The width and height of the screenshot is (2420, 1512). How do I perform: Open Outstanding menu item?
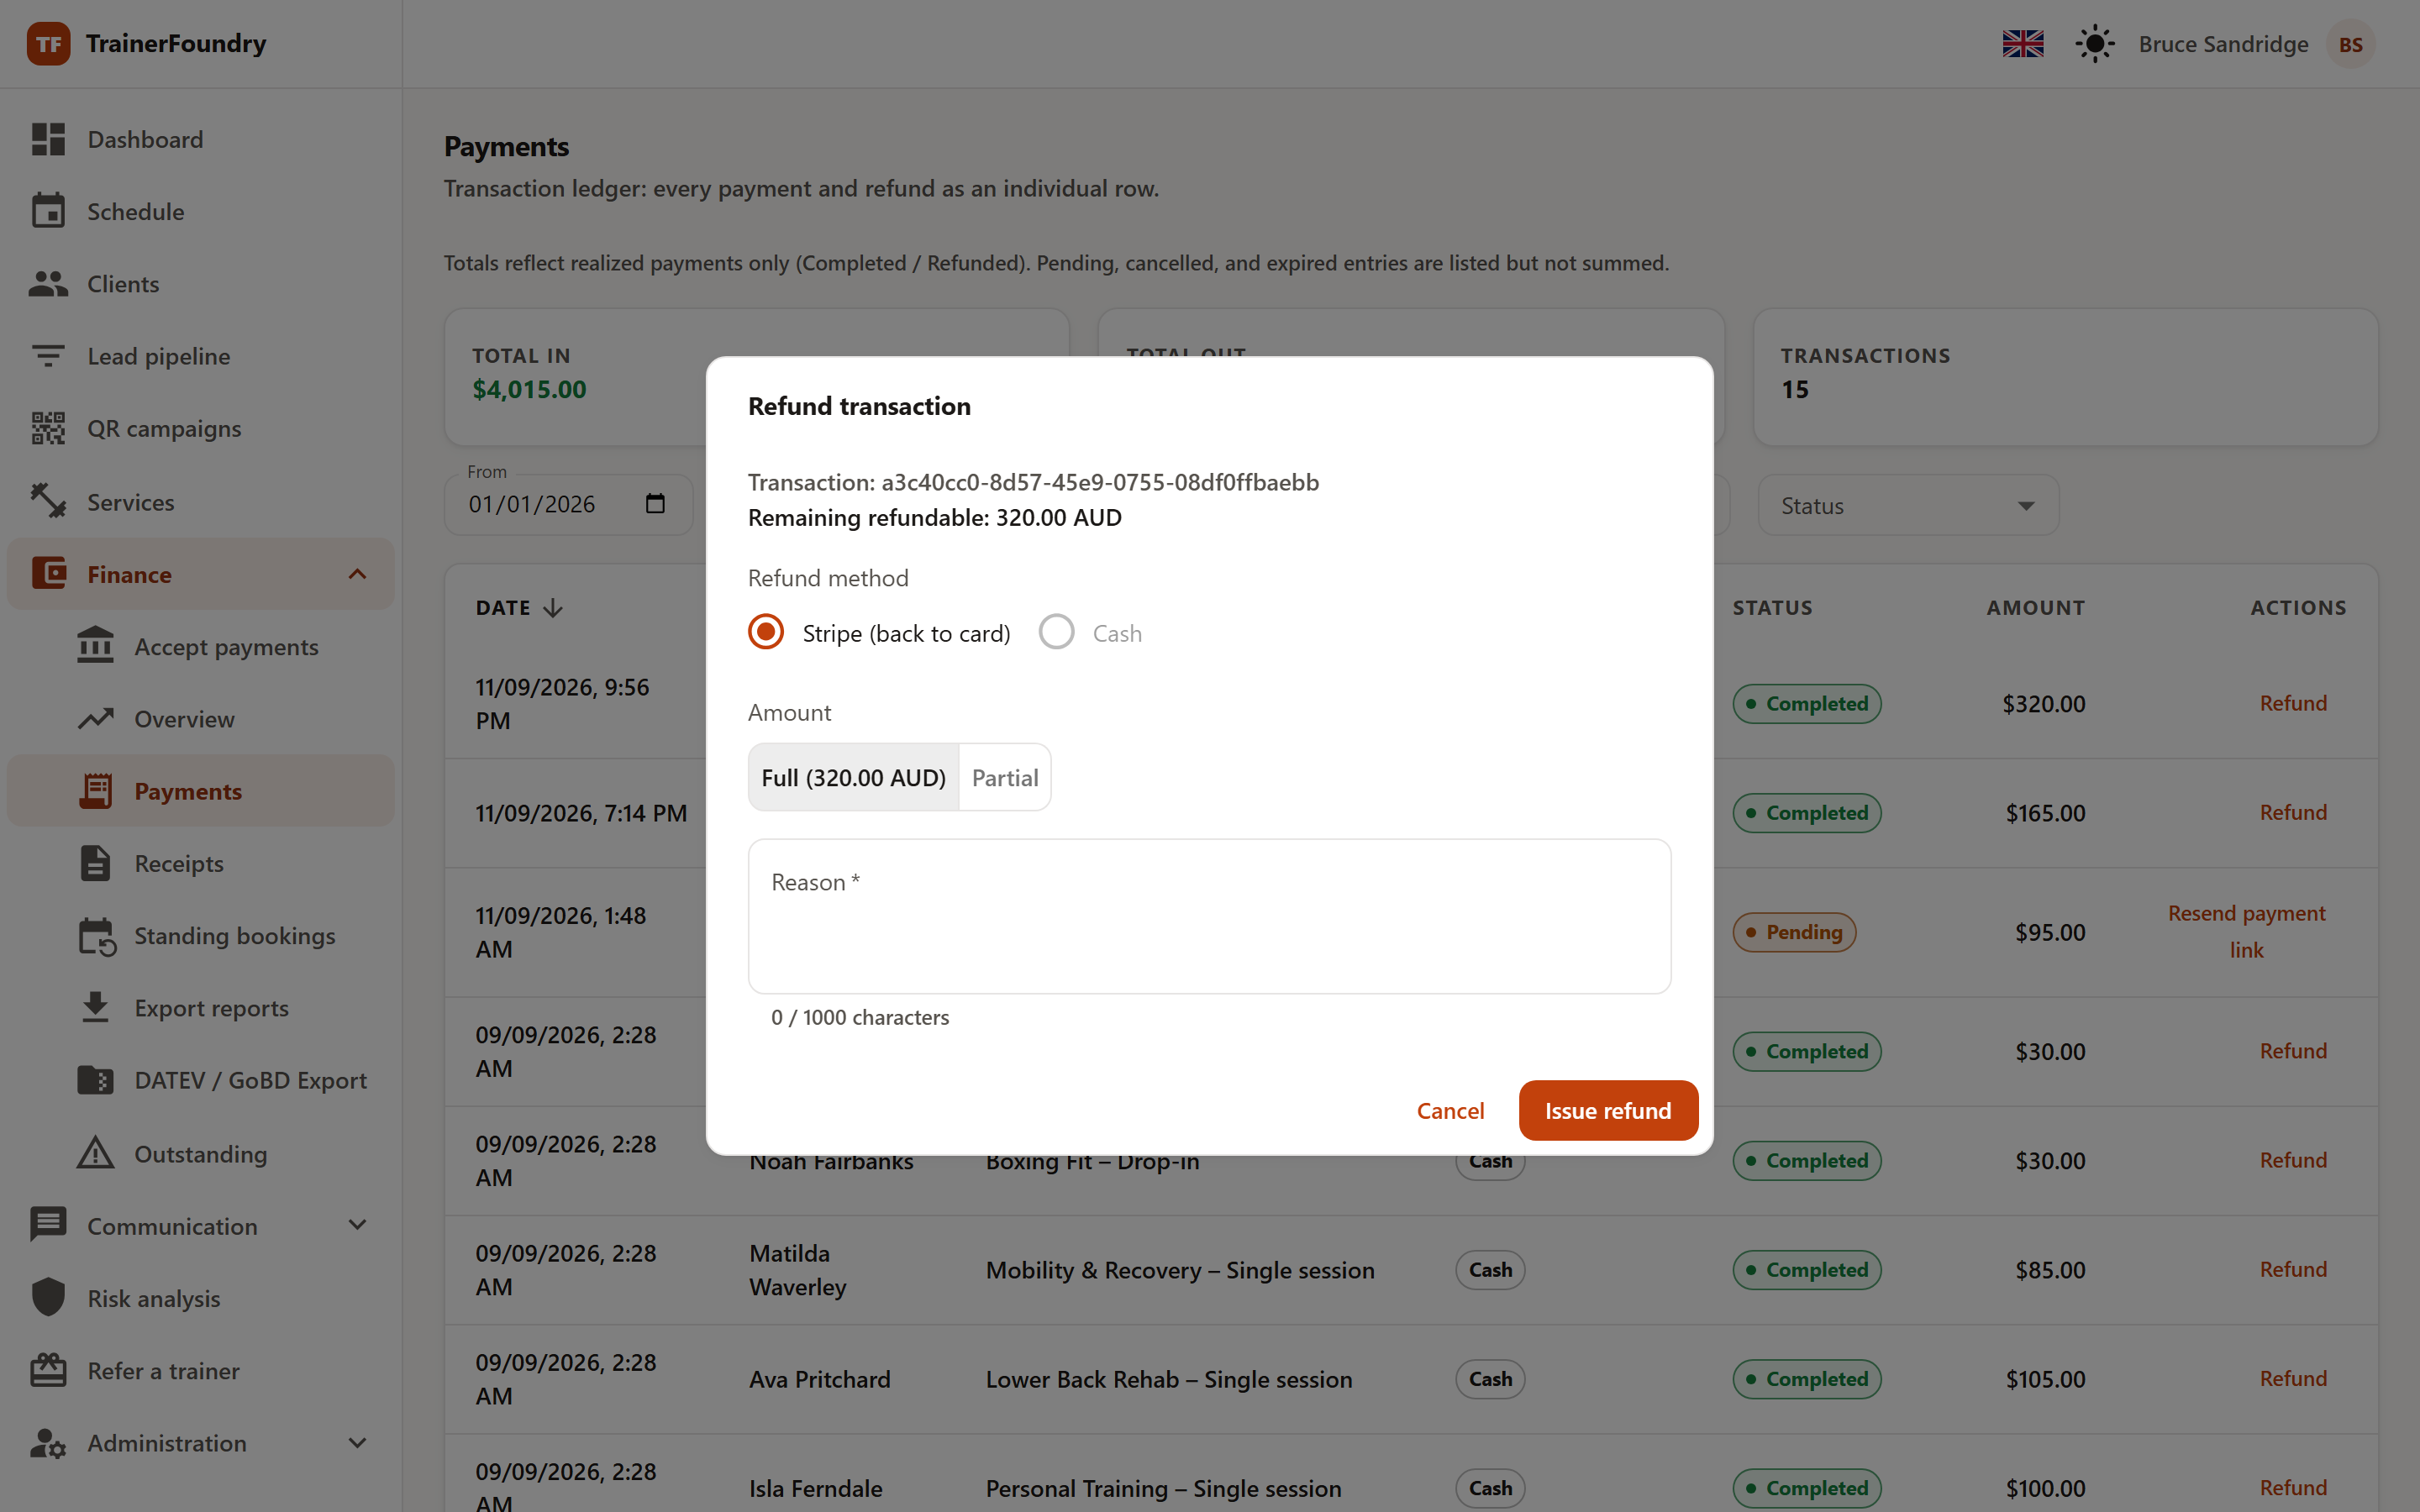tap(201, 1153)
